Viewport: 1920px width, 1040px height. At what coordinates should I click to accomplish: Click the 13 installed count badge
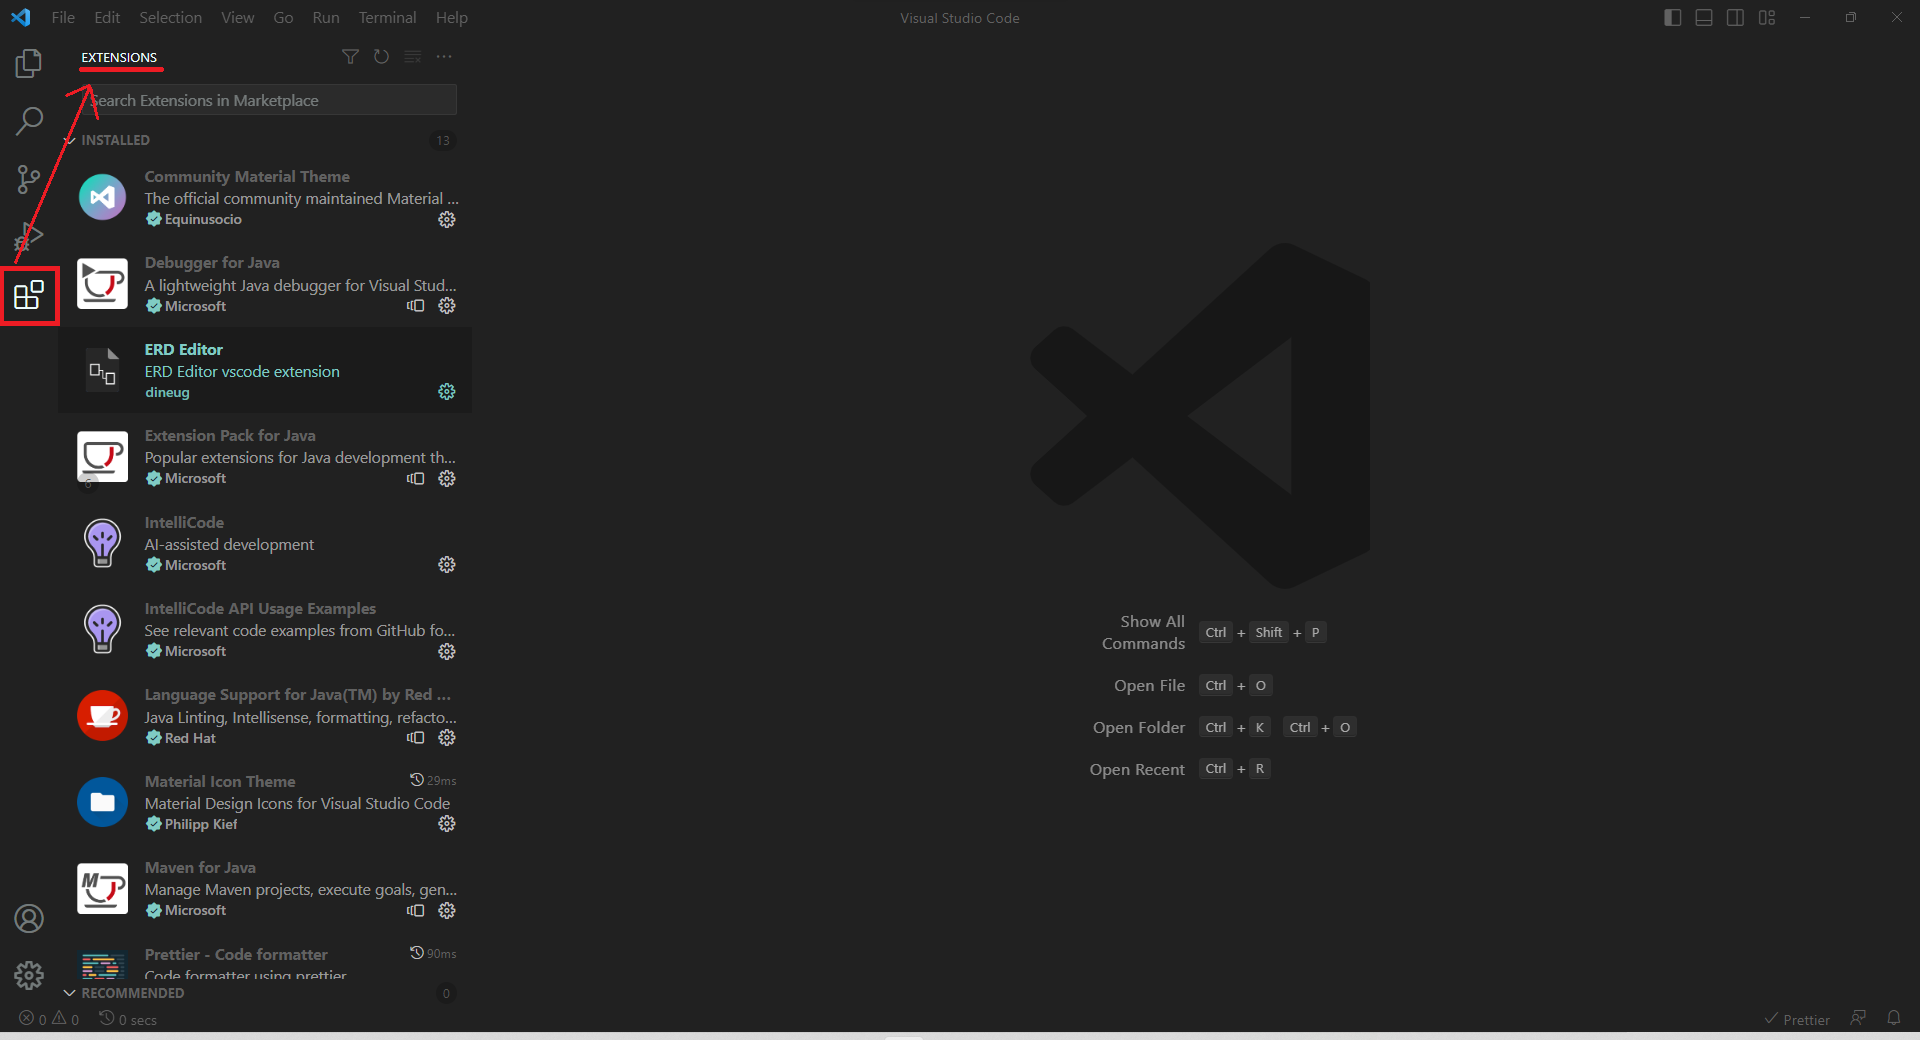pyautogui.click(x=443, y=141)
